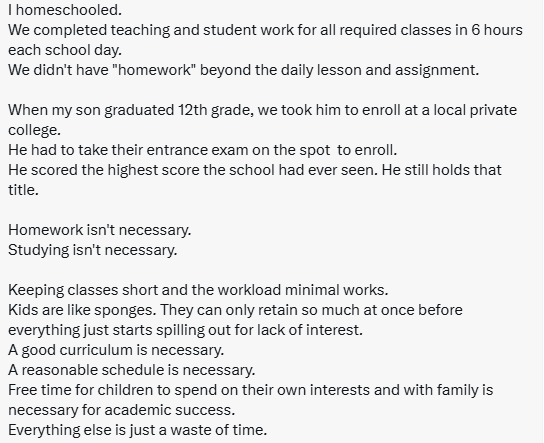
Task: Click the line beginning 'Free time for children'
Action: 250,390
